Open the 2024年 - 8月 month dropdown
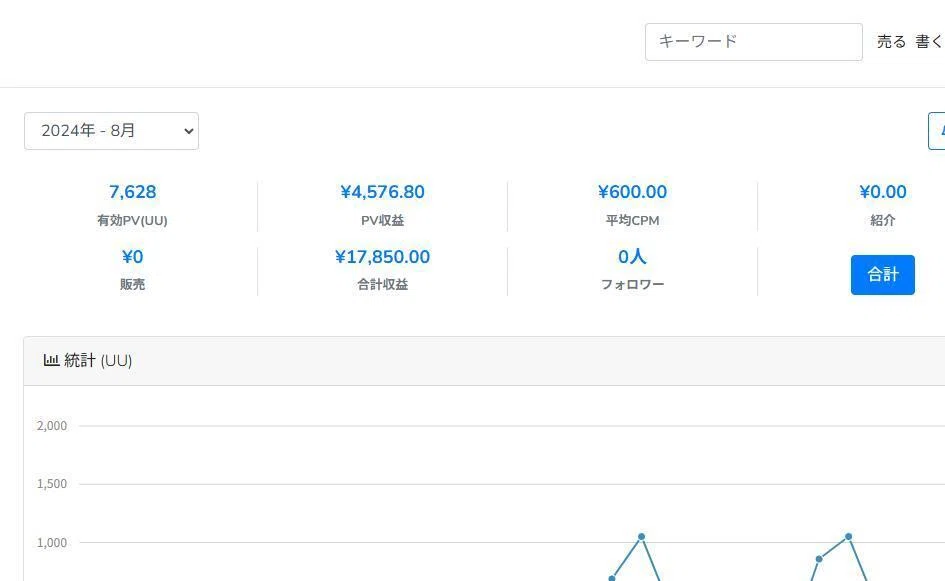This screenshot has width=945, height=581. (x=111, y=131)
